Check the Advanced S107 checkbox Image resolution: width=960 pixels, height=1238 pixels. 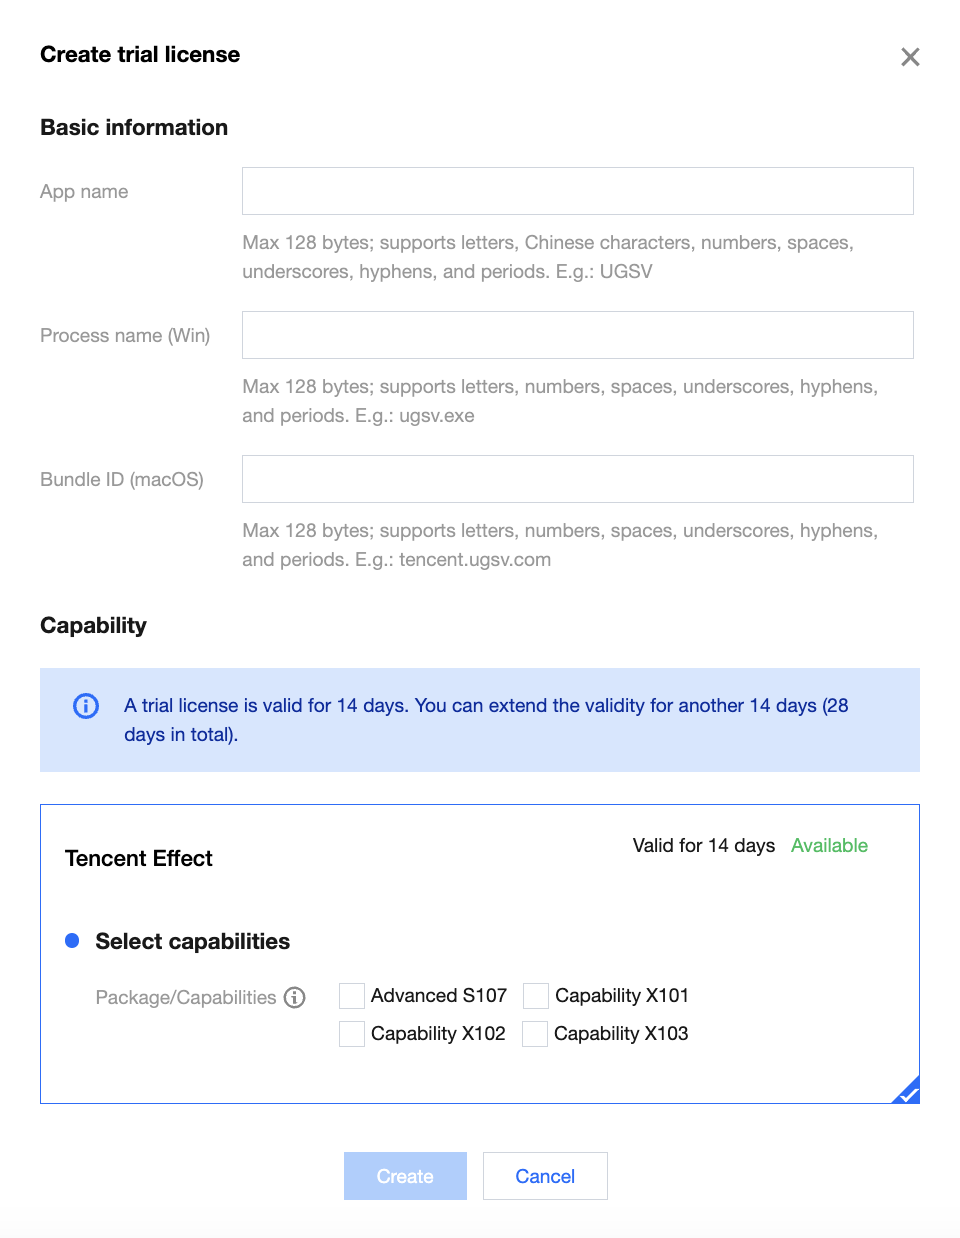coord(352,996)
